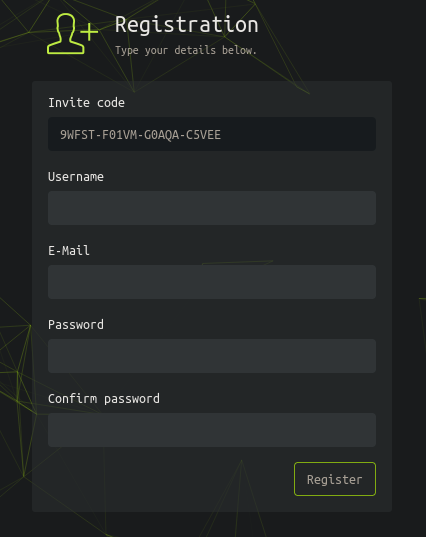Click the Password label text

pos(76,325)
